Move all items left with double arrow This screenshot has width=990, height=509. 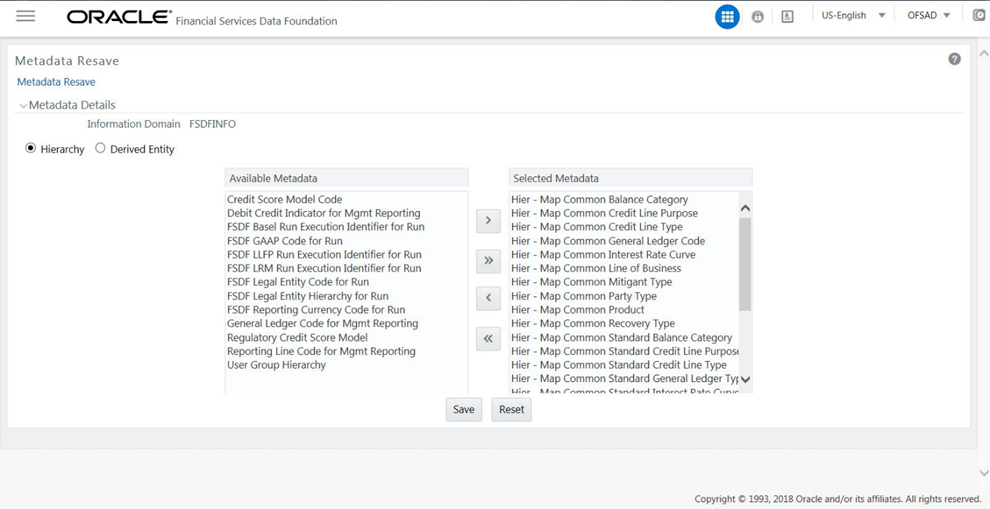488,338
